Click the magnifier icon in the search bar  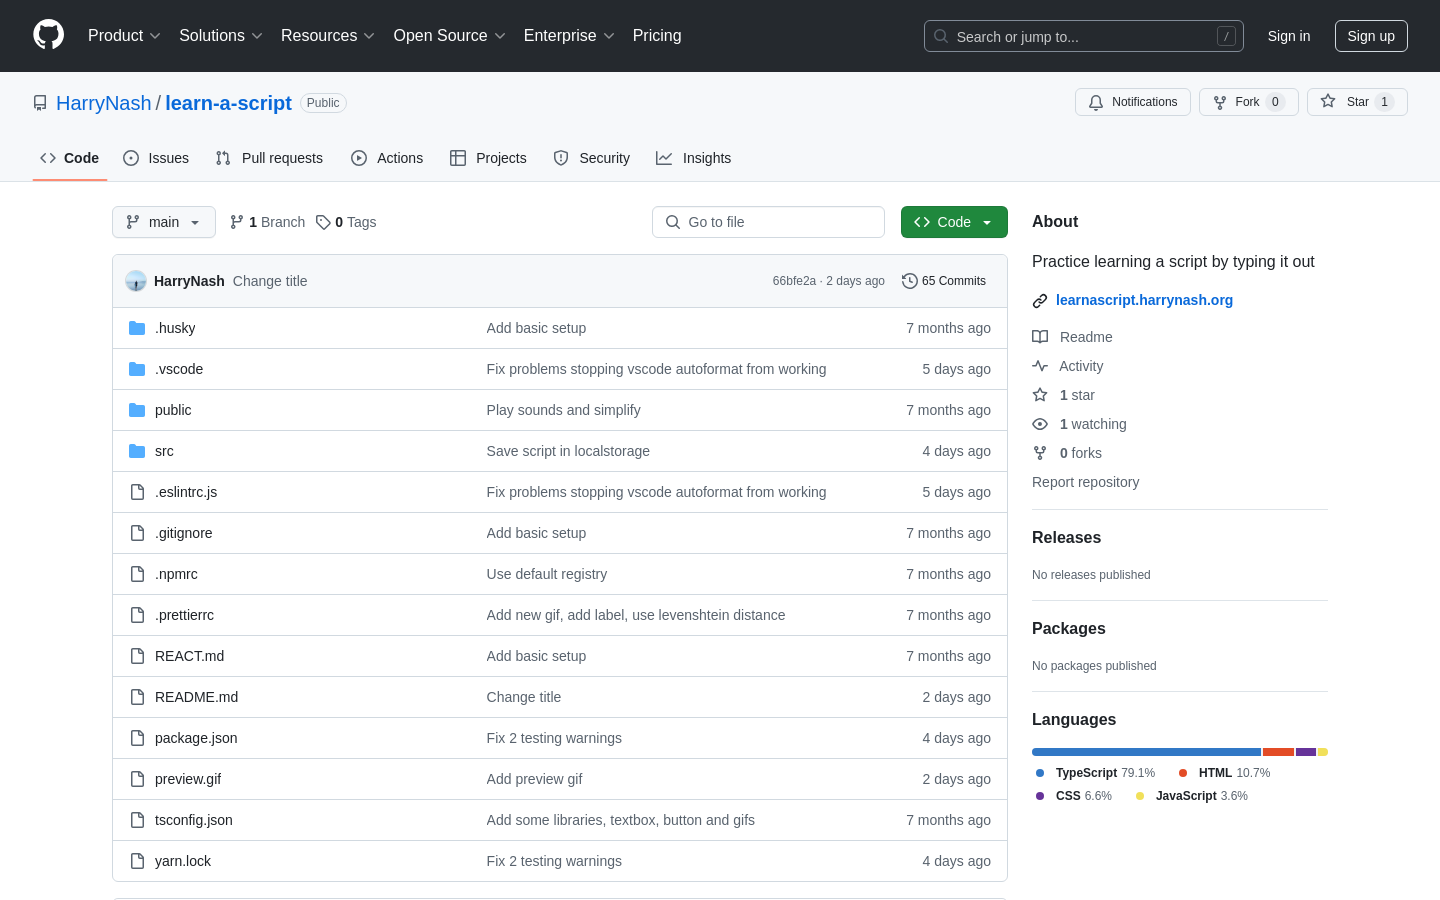[x=941, y=36]
